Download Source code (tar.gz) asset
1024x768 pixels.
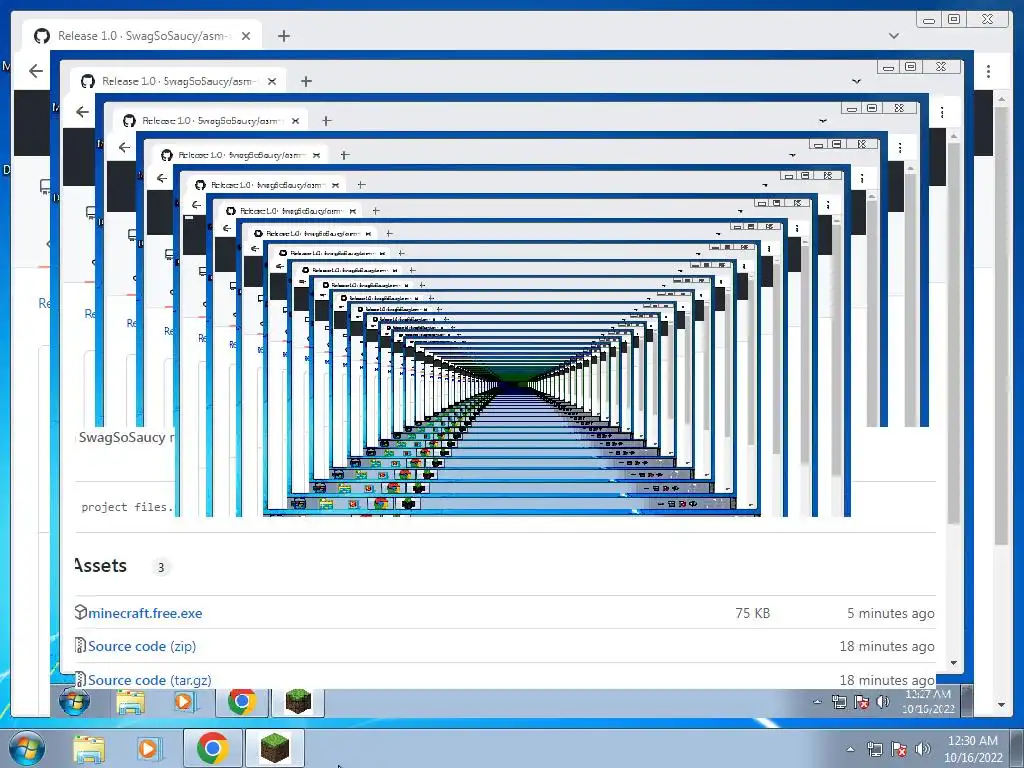tap(150, 680)
